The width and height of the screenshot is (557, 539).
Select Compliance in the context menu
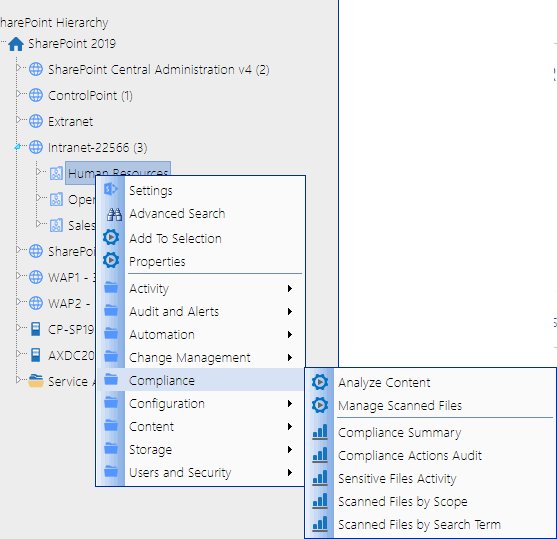coord(201,380)
